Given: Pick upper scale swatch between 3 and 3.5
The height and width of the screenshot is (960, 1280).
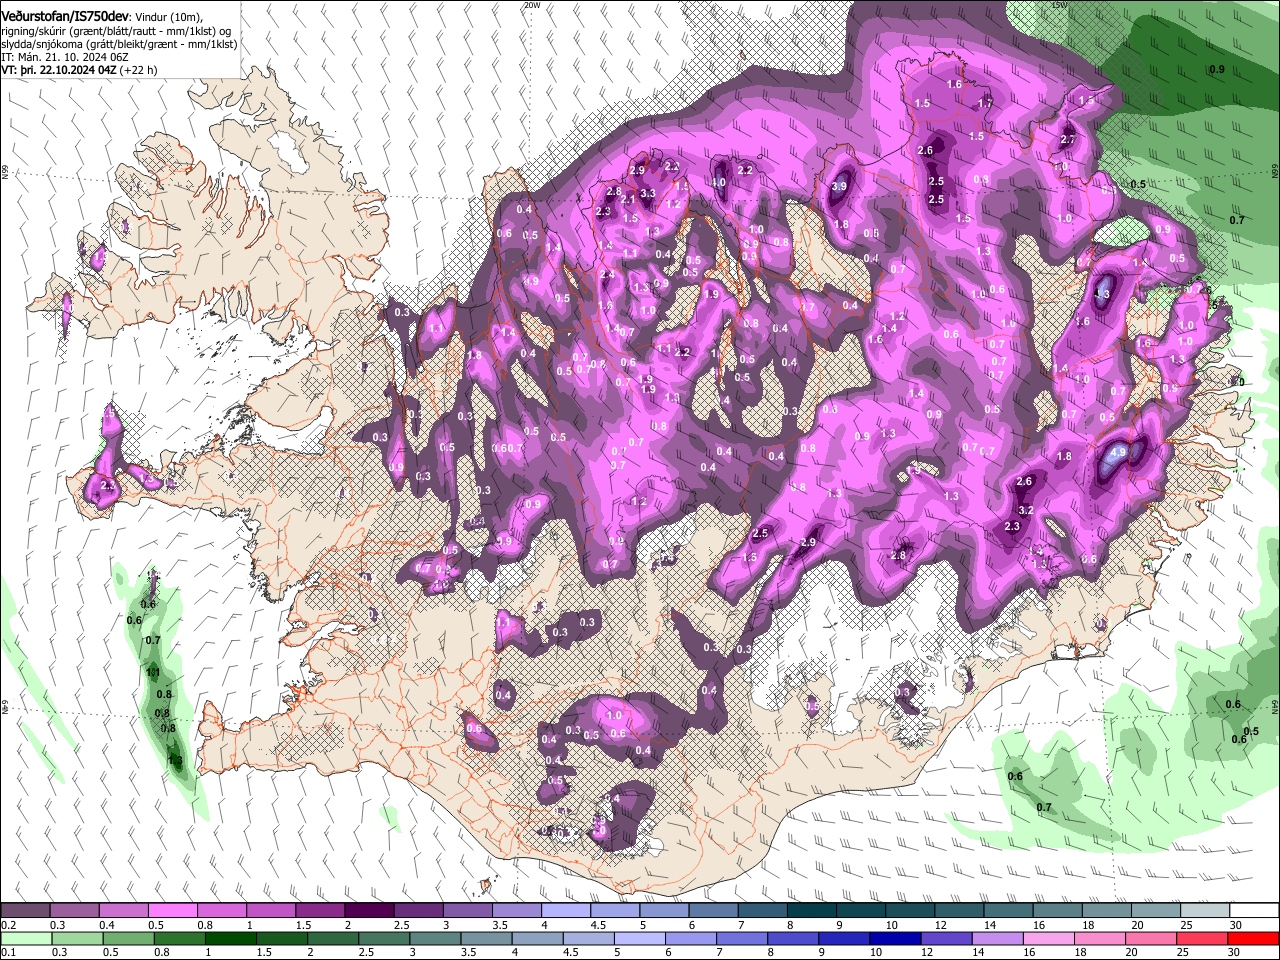Looking at the screenshot, I should pyautogui.click(x=467, y=911).
